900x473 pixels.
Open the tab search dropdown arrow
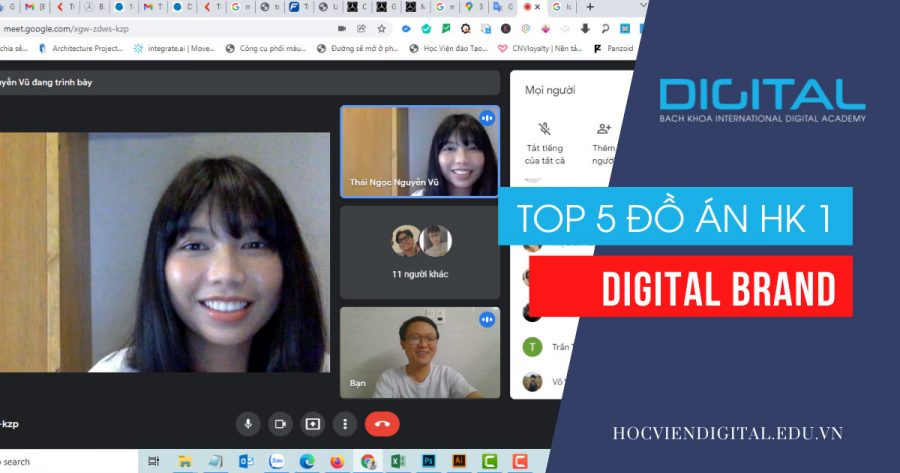[x=643, y=6]
